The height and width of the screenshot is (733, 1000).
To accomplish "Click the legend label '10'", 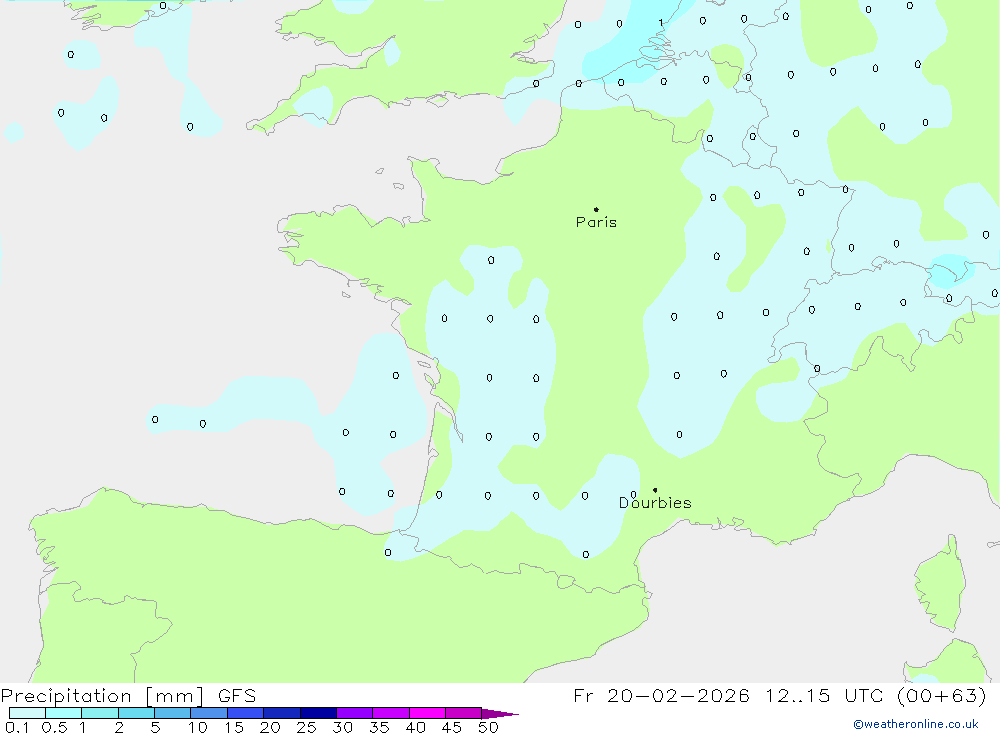I will 198,727.
